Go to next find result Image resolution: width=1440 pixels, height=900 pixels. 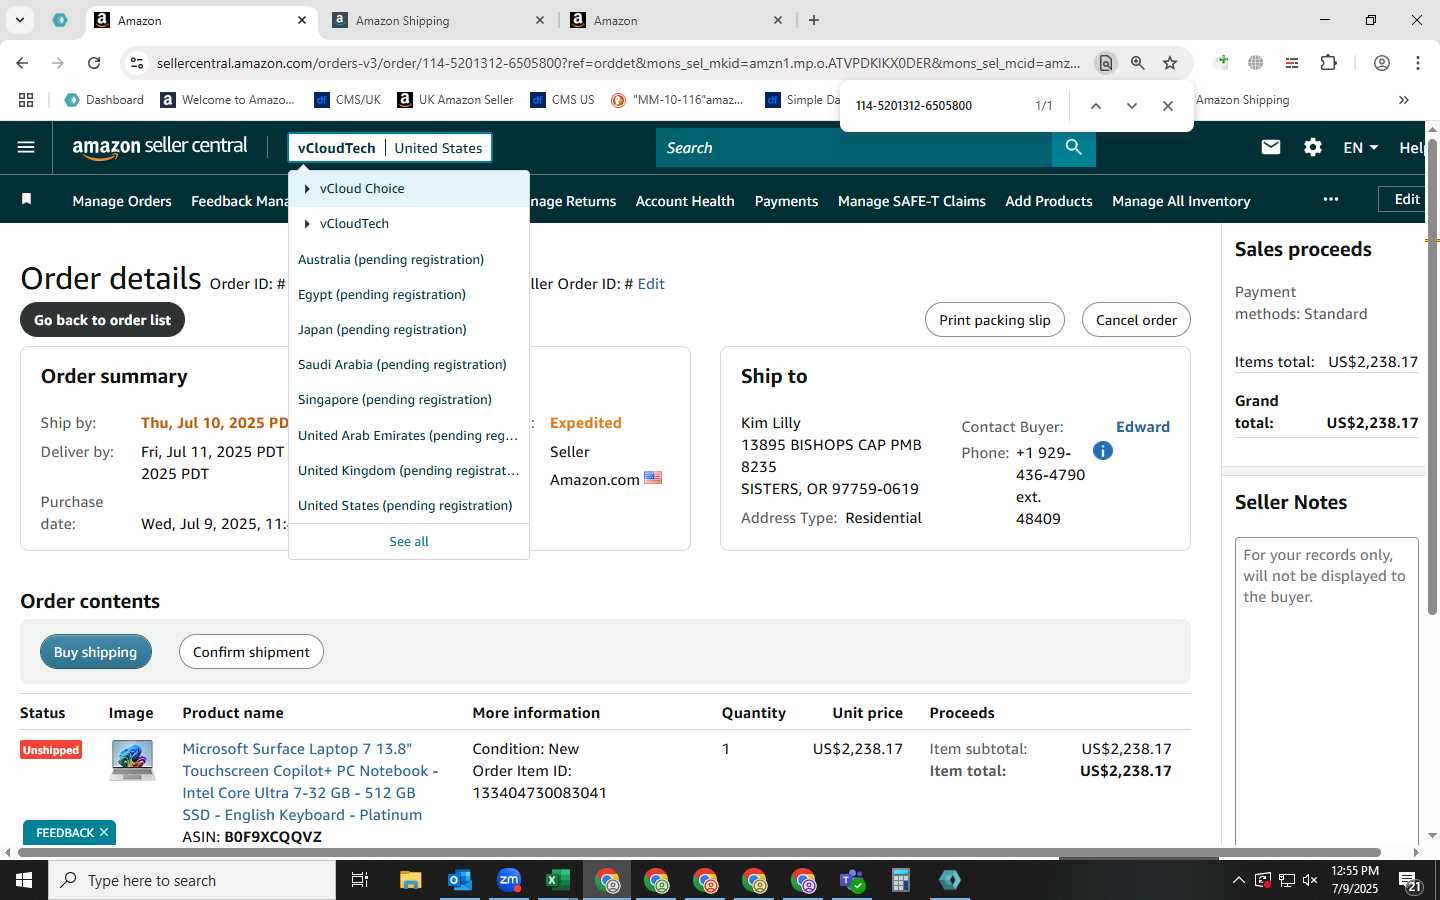[x=1132, y=105]
